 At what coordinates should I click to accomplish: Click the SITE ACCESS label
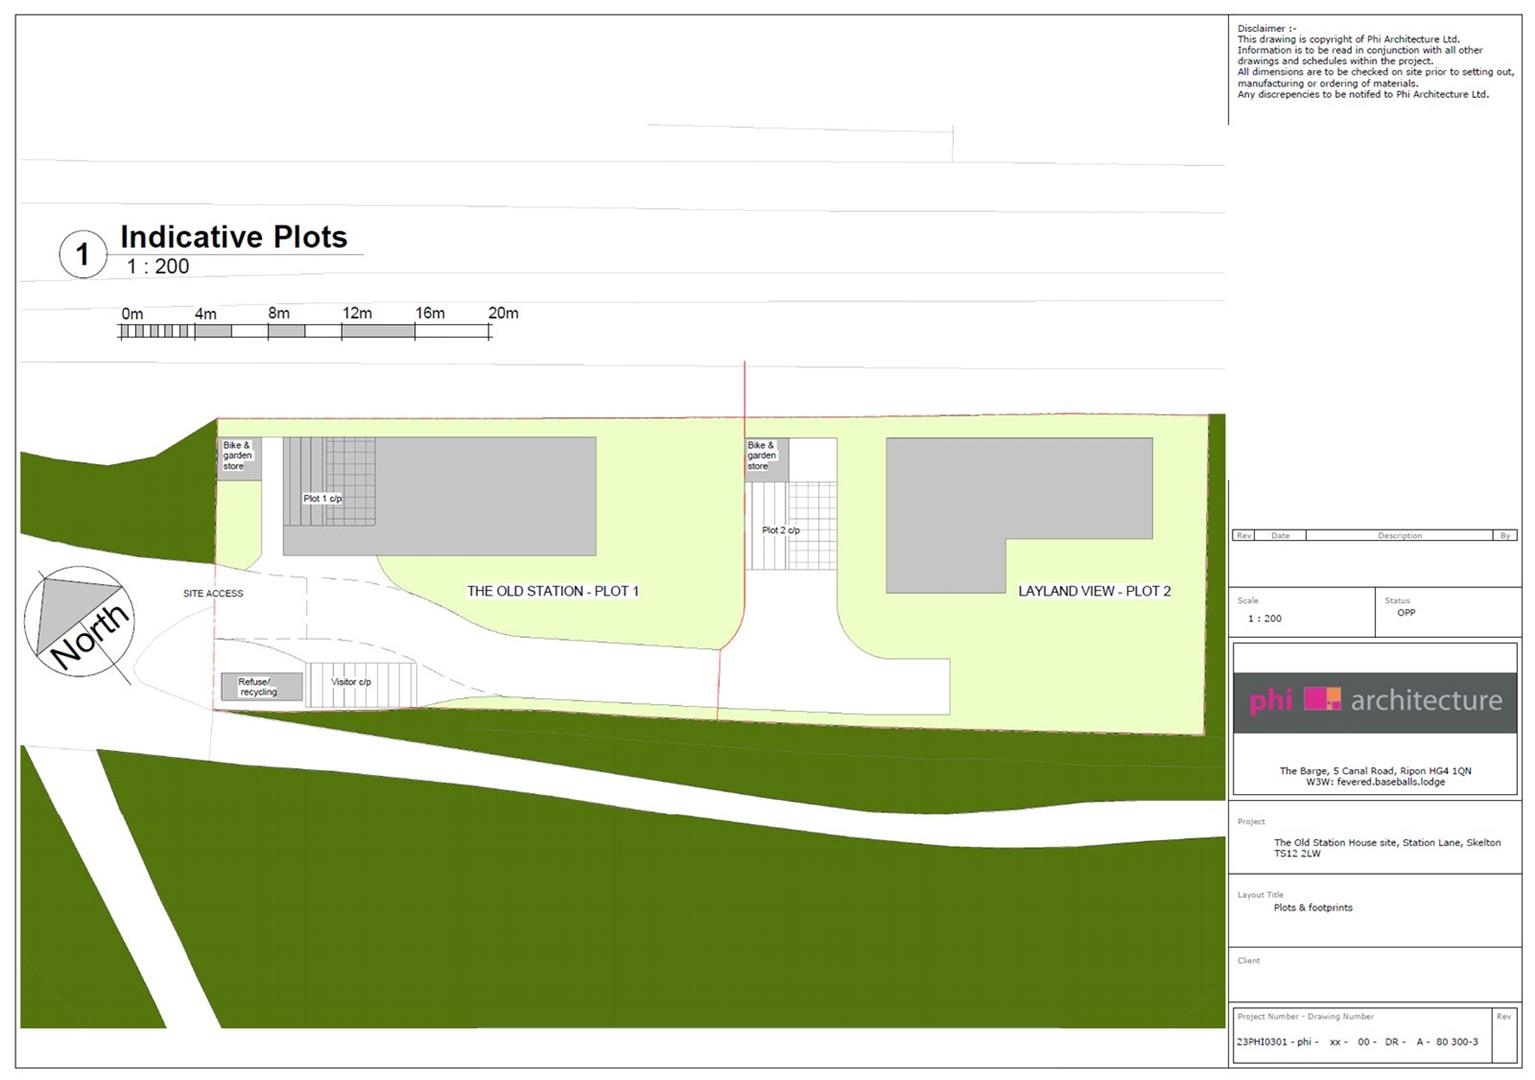point(213,593)
